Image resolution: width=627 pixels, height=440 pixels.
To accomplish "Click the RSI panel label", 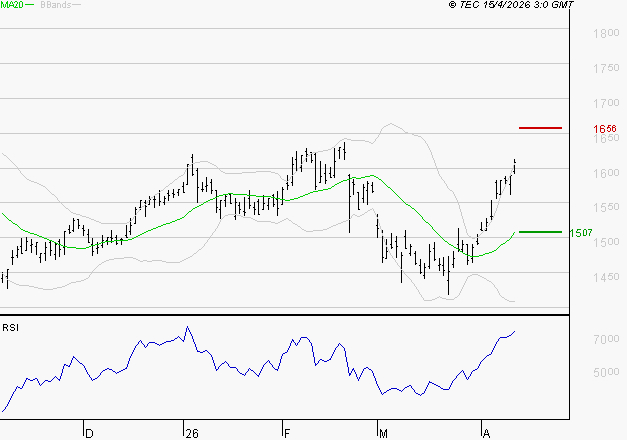I will click(10, 328).
